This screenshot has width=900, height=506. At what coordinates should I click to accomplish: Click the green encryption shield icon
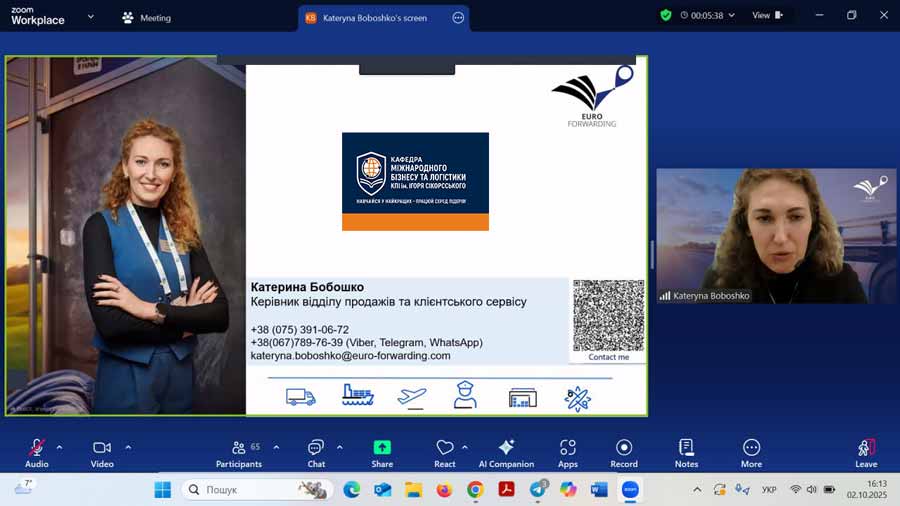coord(666,15)
